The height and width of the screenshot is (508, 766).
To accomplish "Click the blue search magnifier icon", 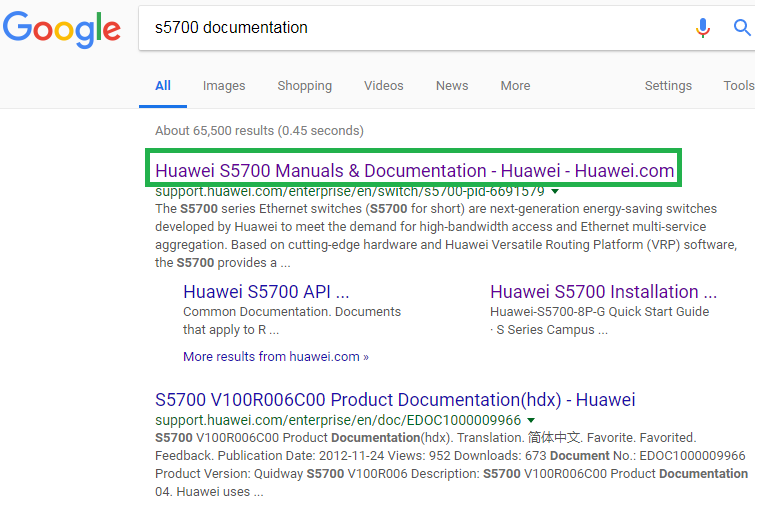I will 742,27.
